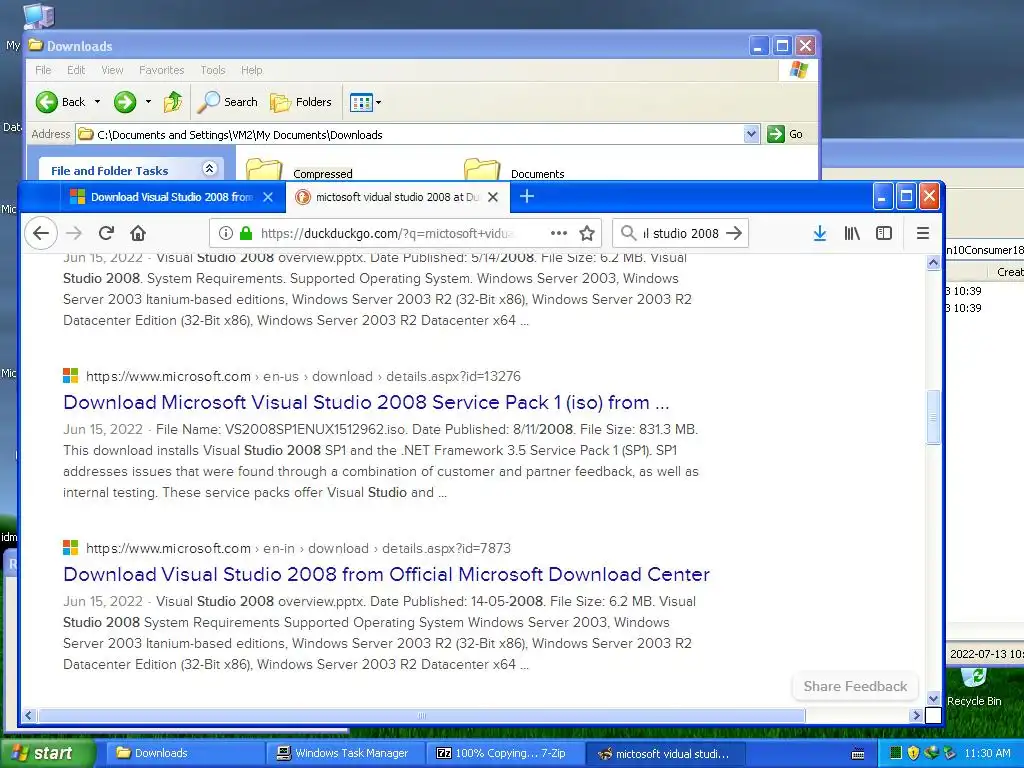Image resolution: width=1024 pixels, height=768 pixels.
Task: Open Download Microsoft Visual Studio 2008 Service Pack 1 link
Action: tap(366, 402)
